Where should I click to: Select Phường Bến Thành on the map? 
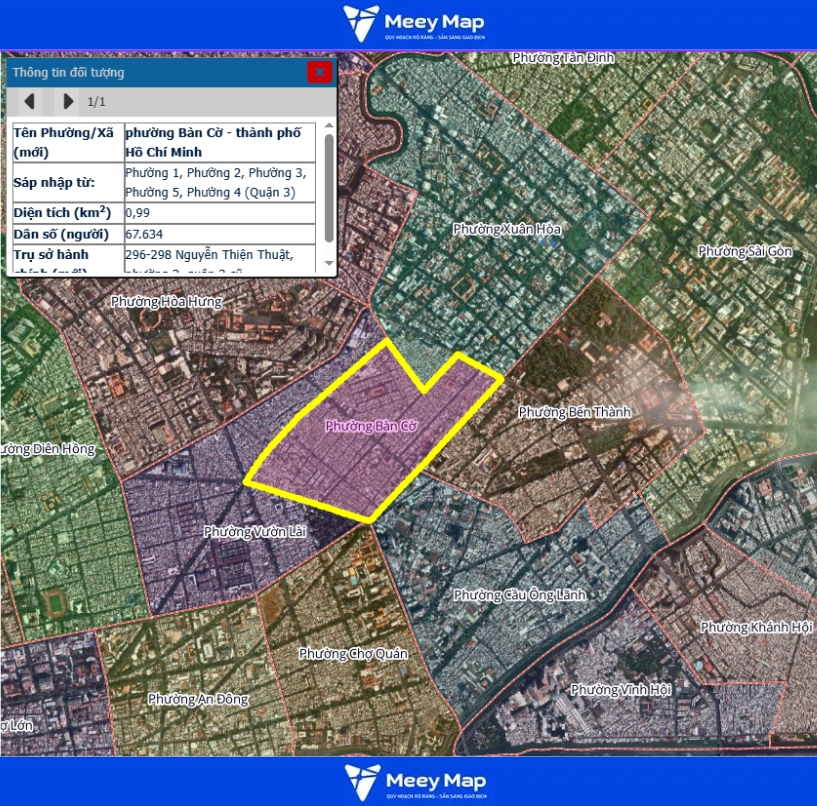(574, 412)
